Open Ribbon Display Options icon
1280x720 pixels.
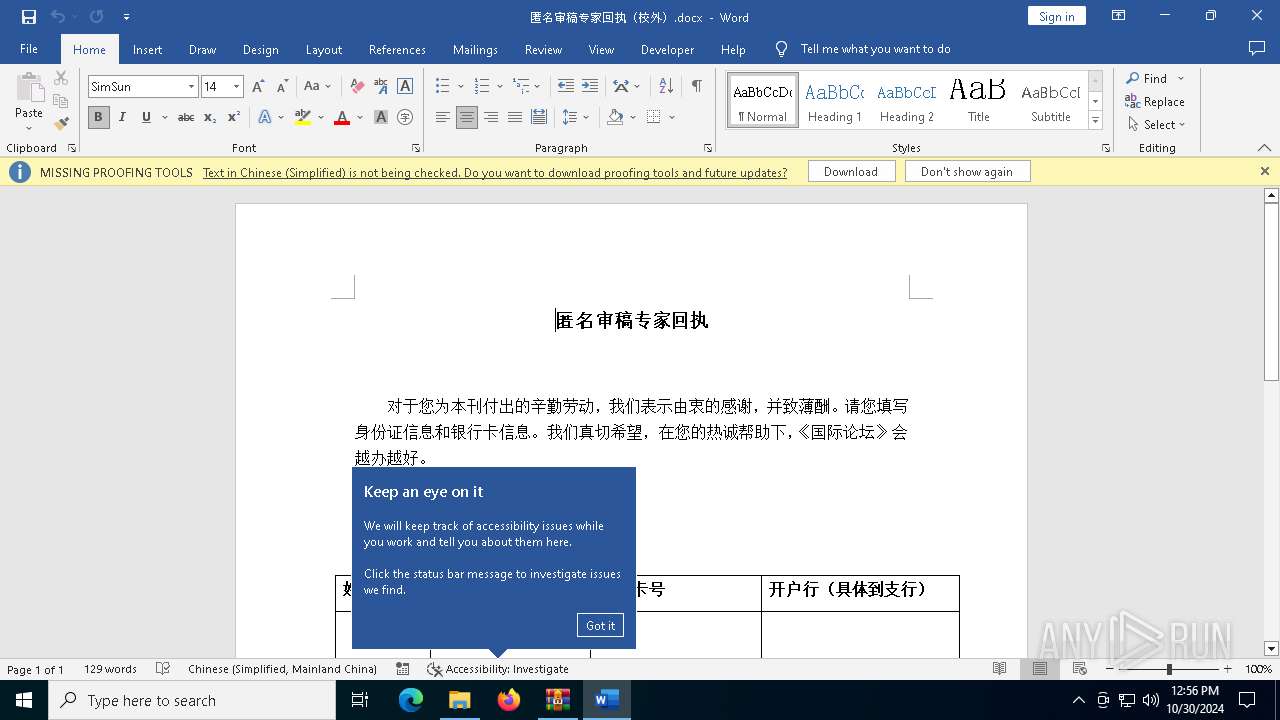(x=1119, y=16)
